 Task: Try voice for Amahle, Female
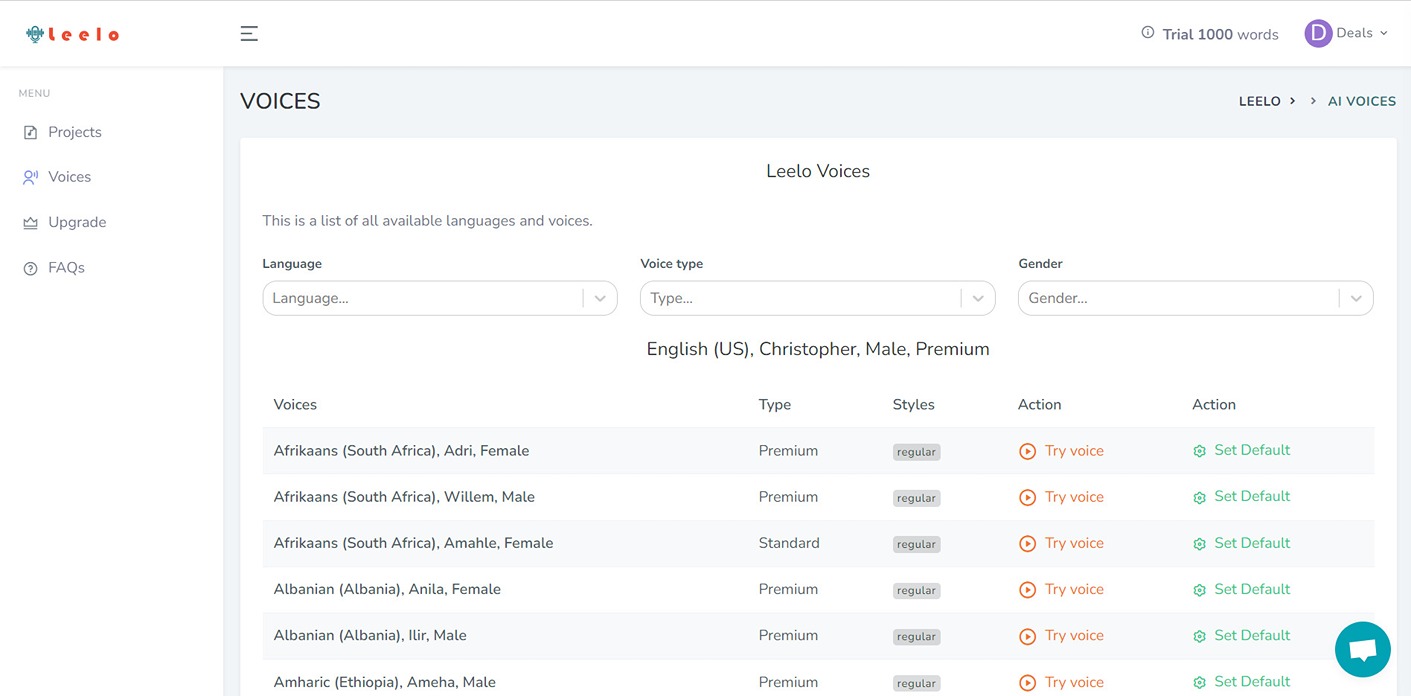tap(1061, 543)
